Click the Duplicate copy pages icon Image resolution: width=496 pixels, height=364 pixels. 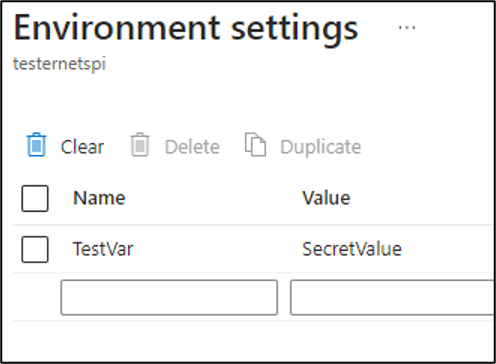(255, 144)
